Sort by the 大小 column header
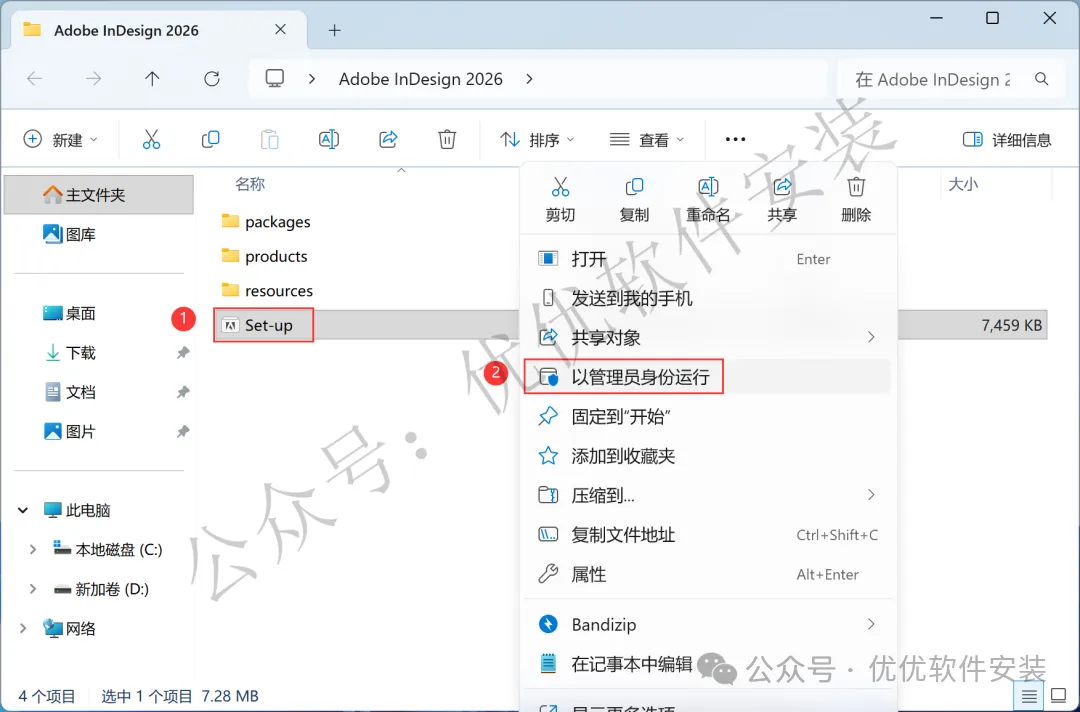The width and height of the screenshot is (1080, 712). pyautogui.click(x=963, y=184)
